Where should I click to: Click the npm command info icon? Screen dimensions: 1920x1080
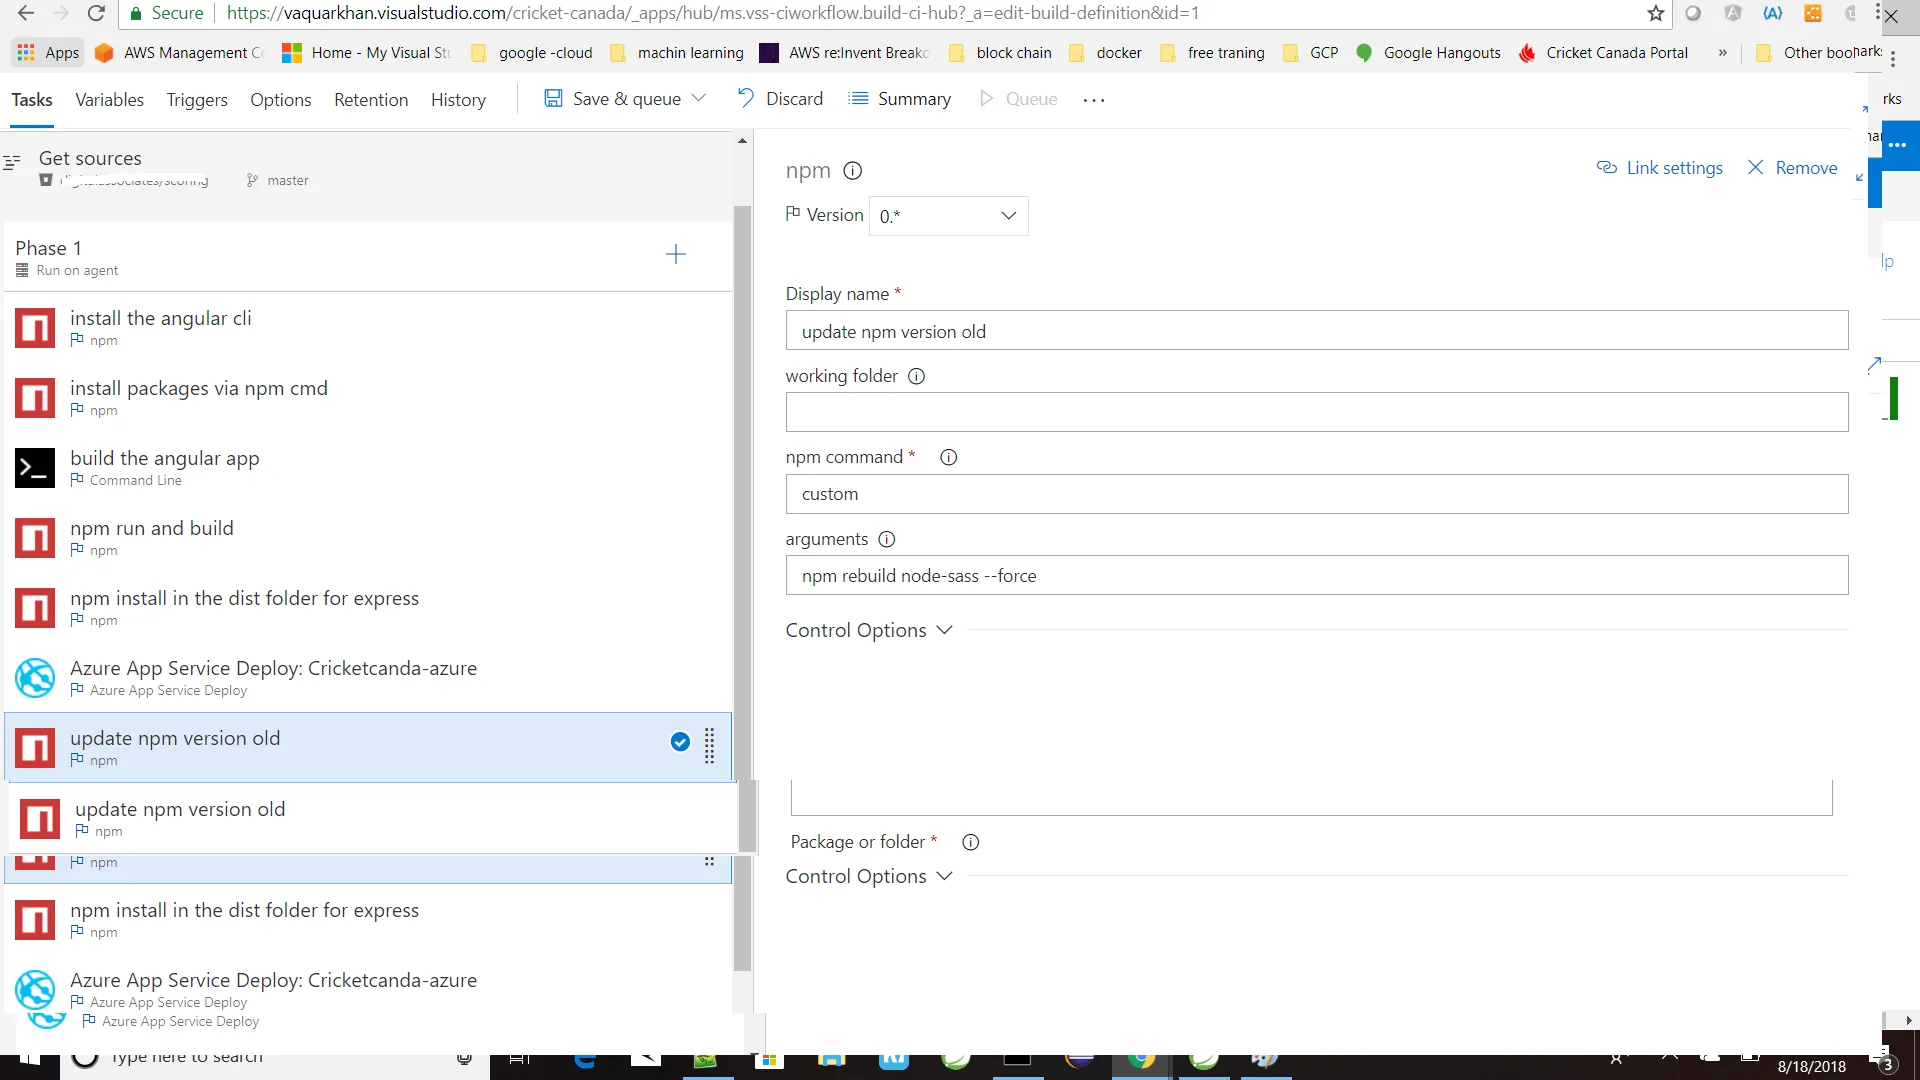tap(948, 458)
